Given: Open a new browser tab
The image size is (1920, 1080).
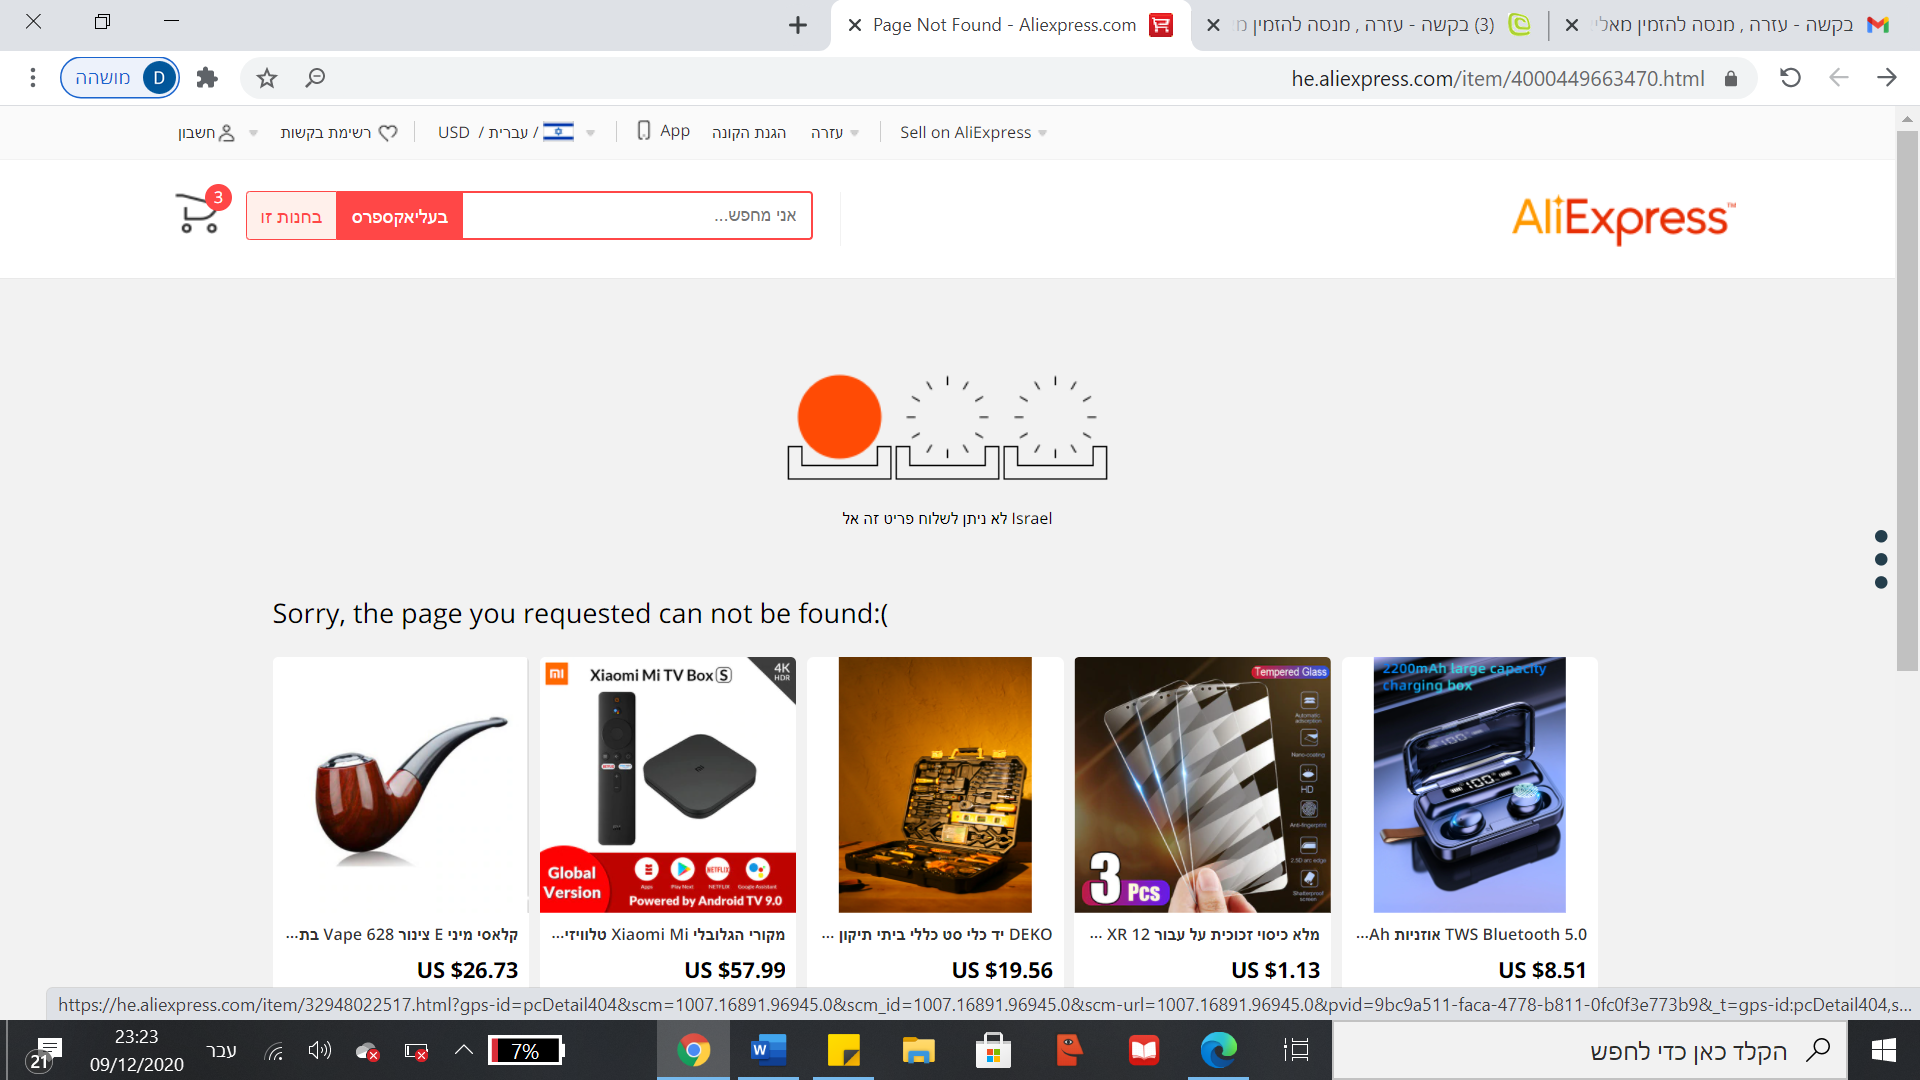Looking at the screenshot, I should coord(797,25).
